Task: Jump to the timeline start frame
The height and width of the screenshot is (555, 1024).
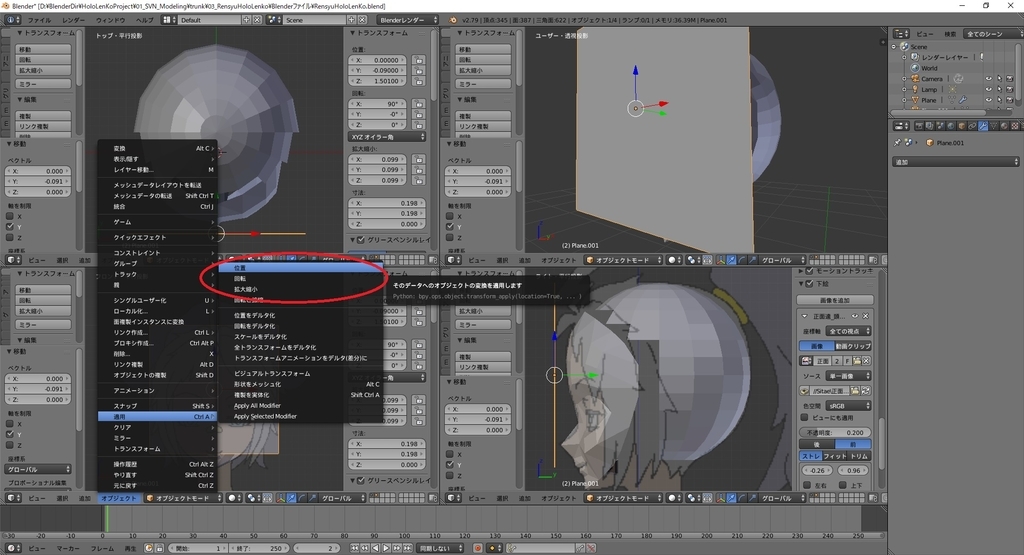Action: [x=355, y=548]
